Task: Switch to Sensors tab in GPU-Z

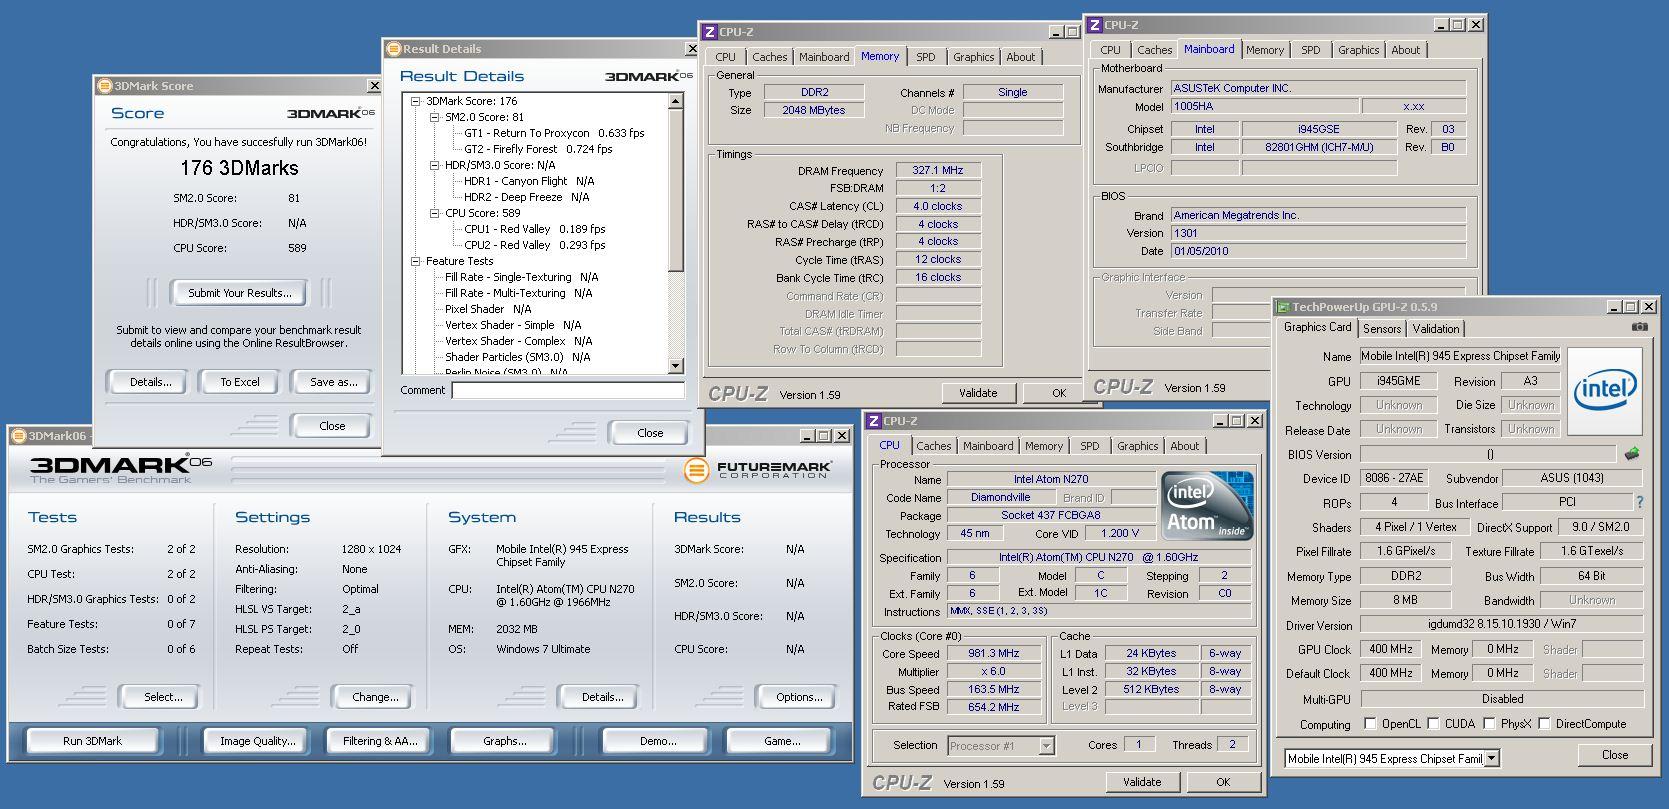Action: [x=1381, y=329]
